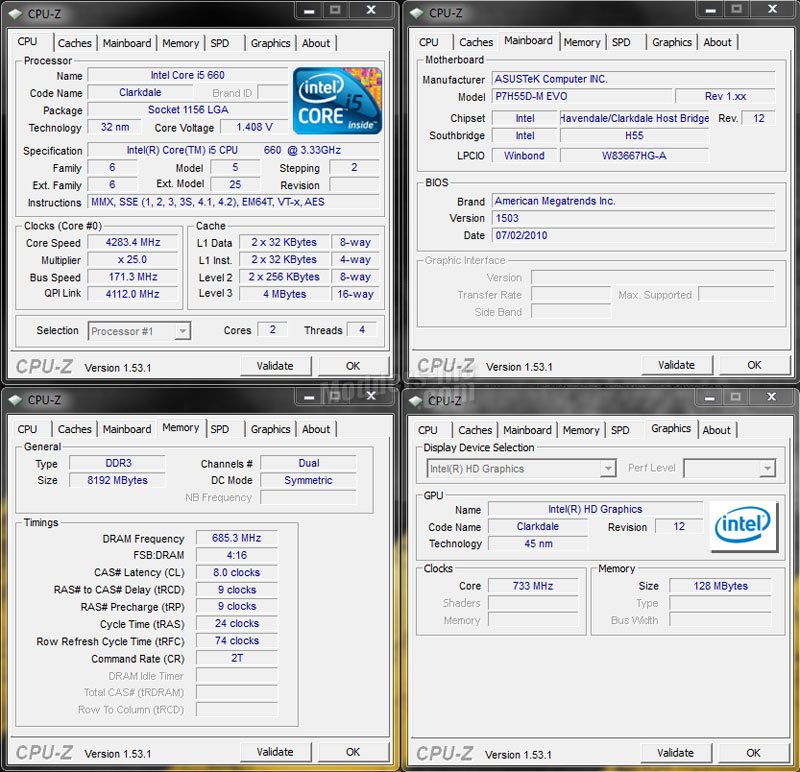
Task: Click the 'W83667HG-A' LPCIO value
Action: point(634,156)
